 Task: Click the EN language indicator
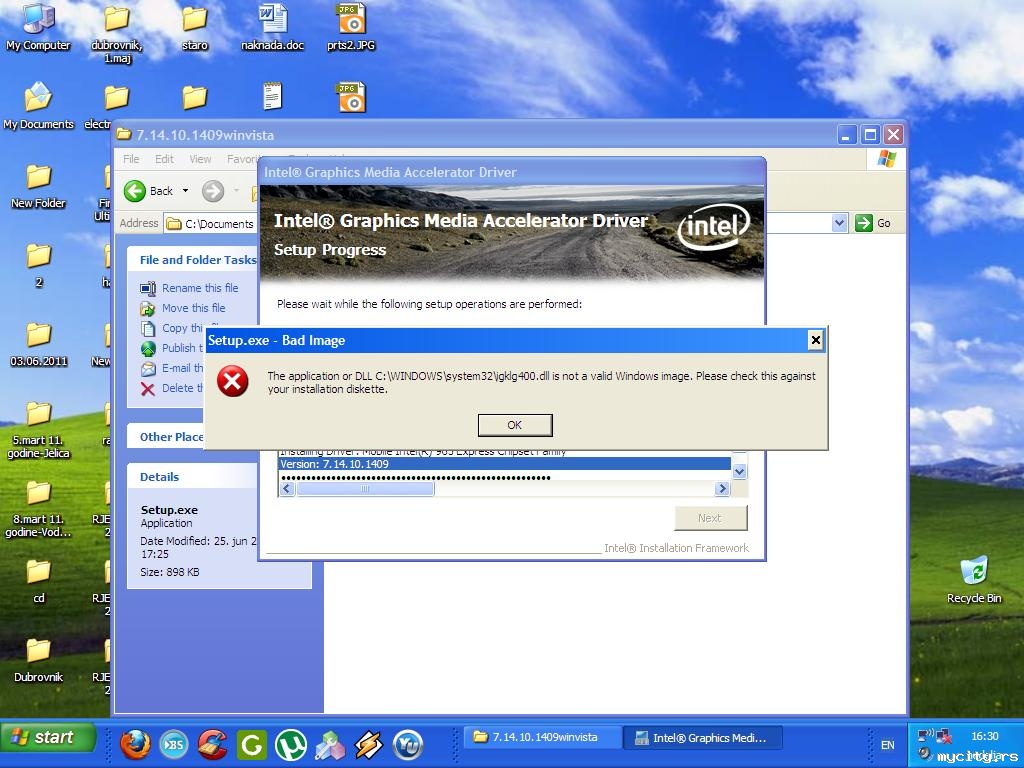click(888, 744)
